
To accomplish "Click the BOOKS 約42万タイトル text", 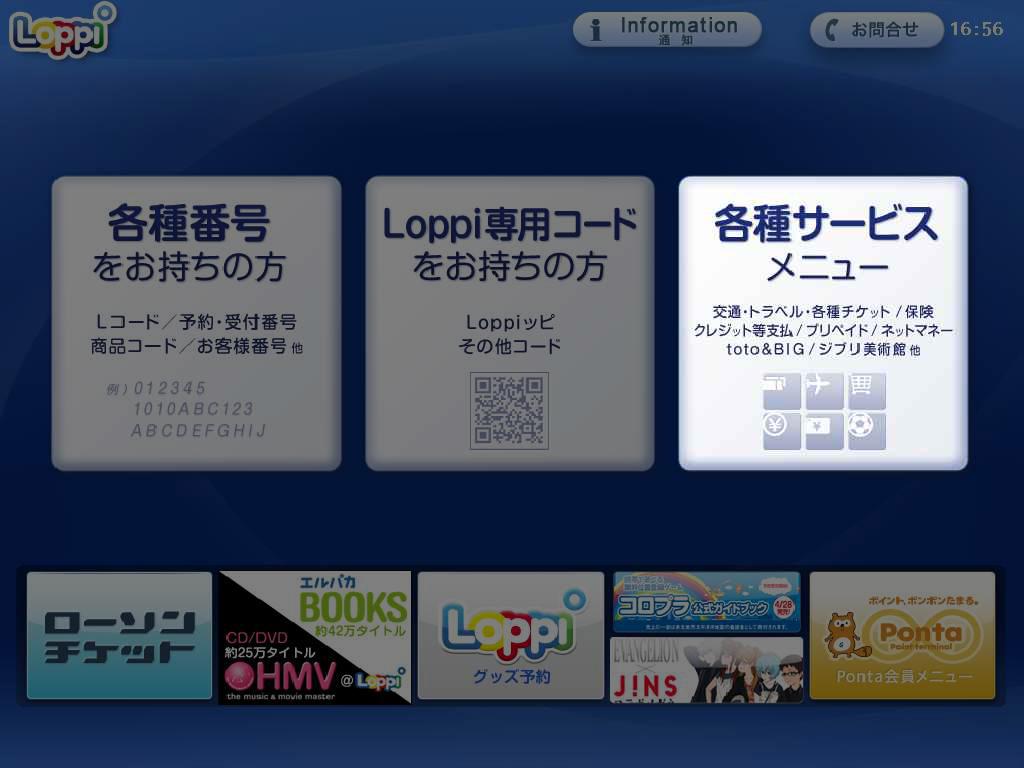I will (353, 613).
